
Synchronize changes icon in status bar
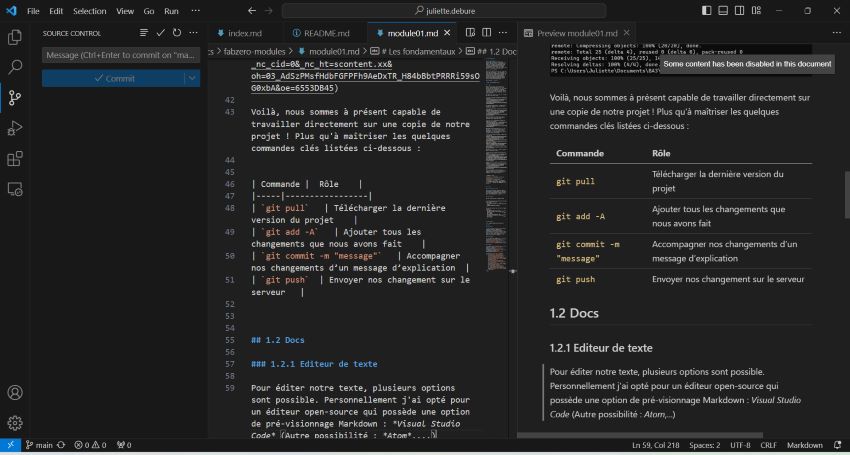pyautogui.click(x=61, y=445)
